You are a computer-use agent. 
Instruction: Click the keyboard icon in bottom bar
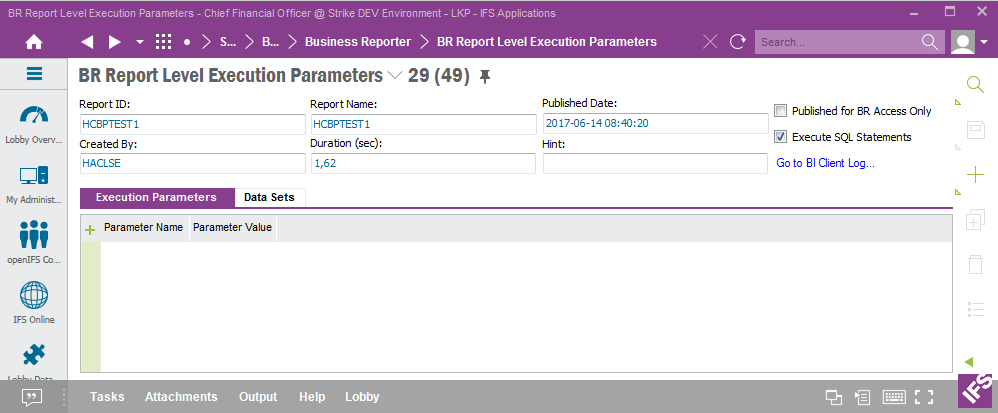click(x=894, y=398)
